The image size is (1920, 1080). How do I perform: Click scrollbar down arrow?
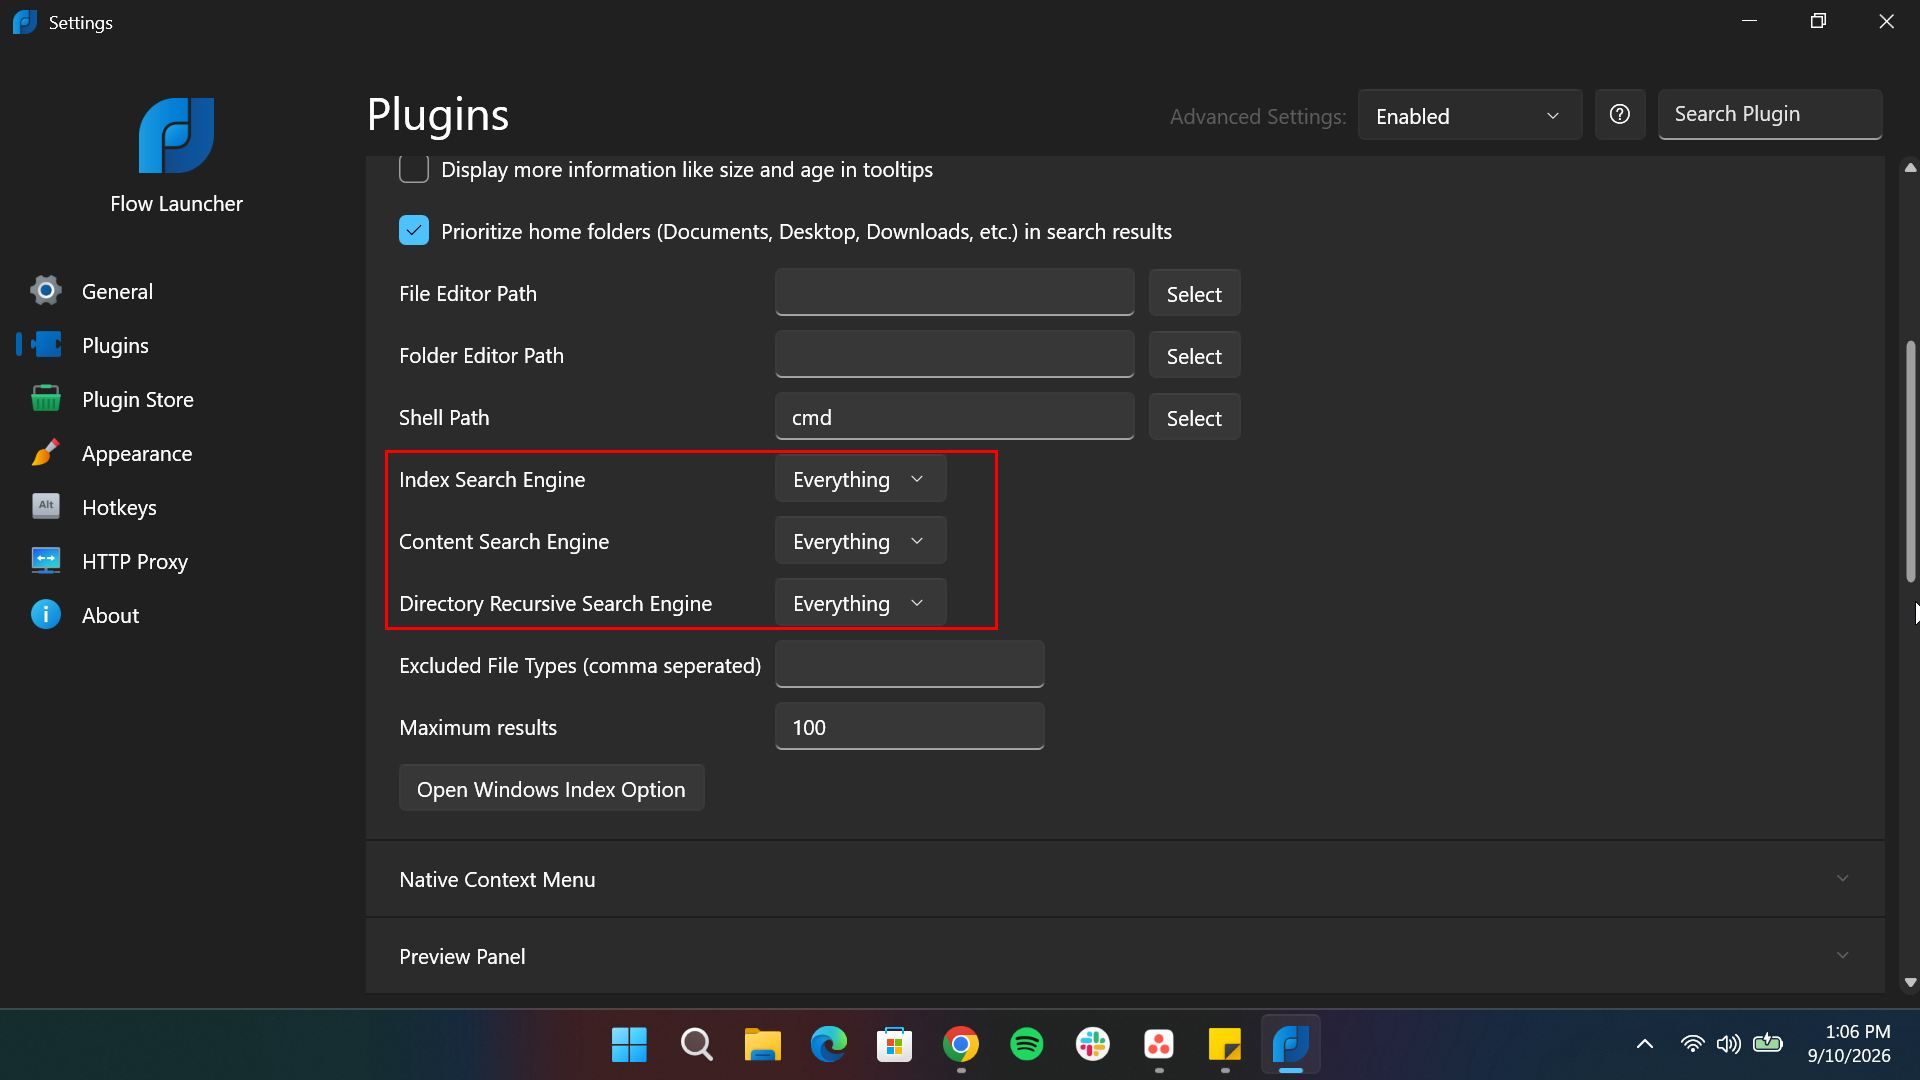point(1910,983)
